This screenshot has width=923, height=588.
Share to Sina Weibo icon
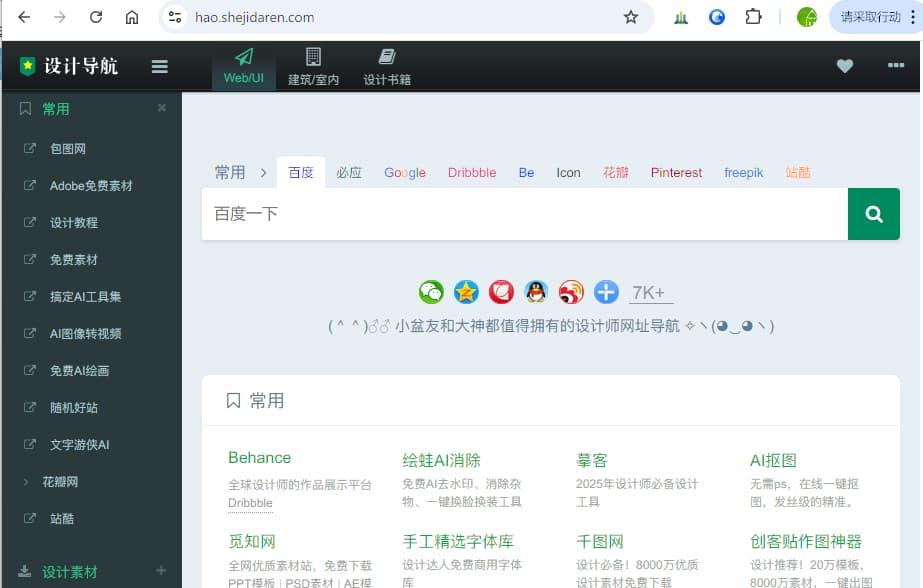[571, 292]
